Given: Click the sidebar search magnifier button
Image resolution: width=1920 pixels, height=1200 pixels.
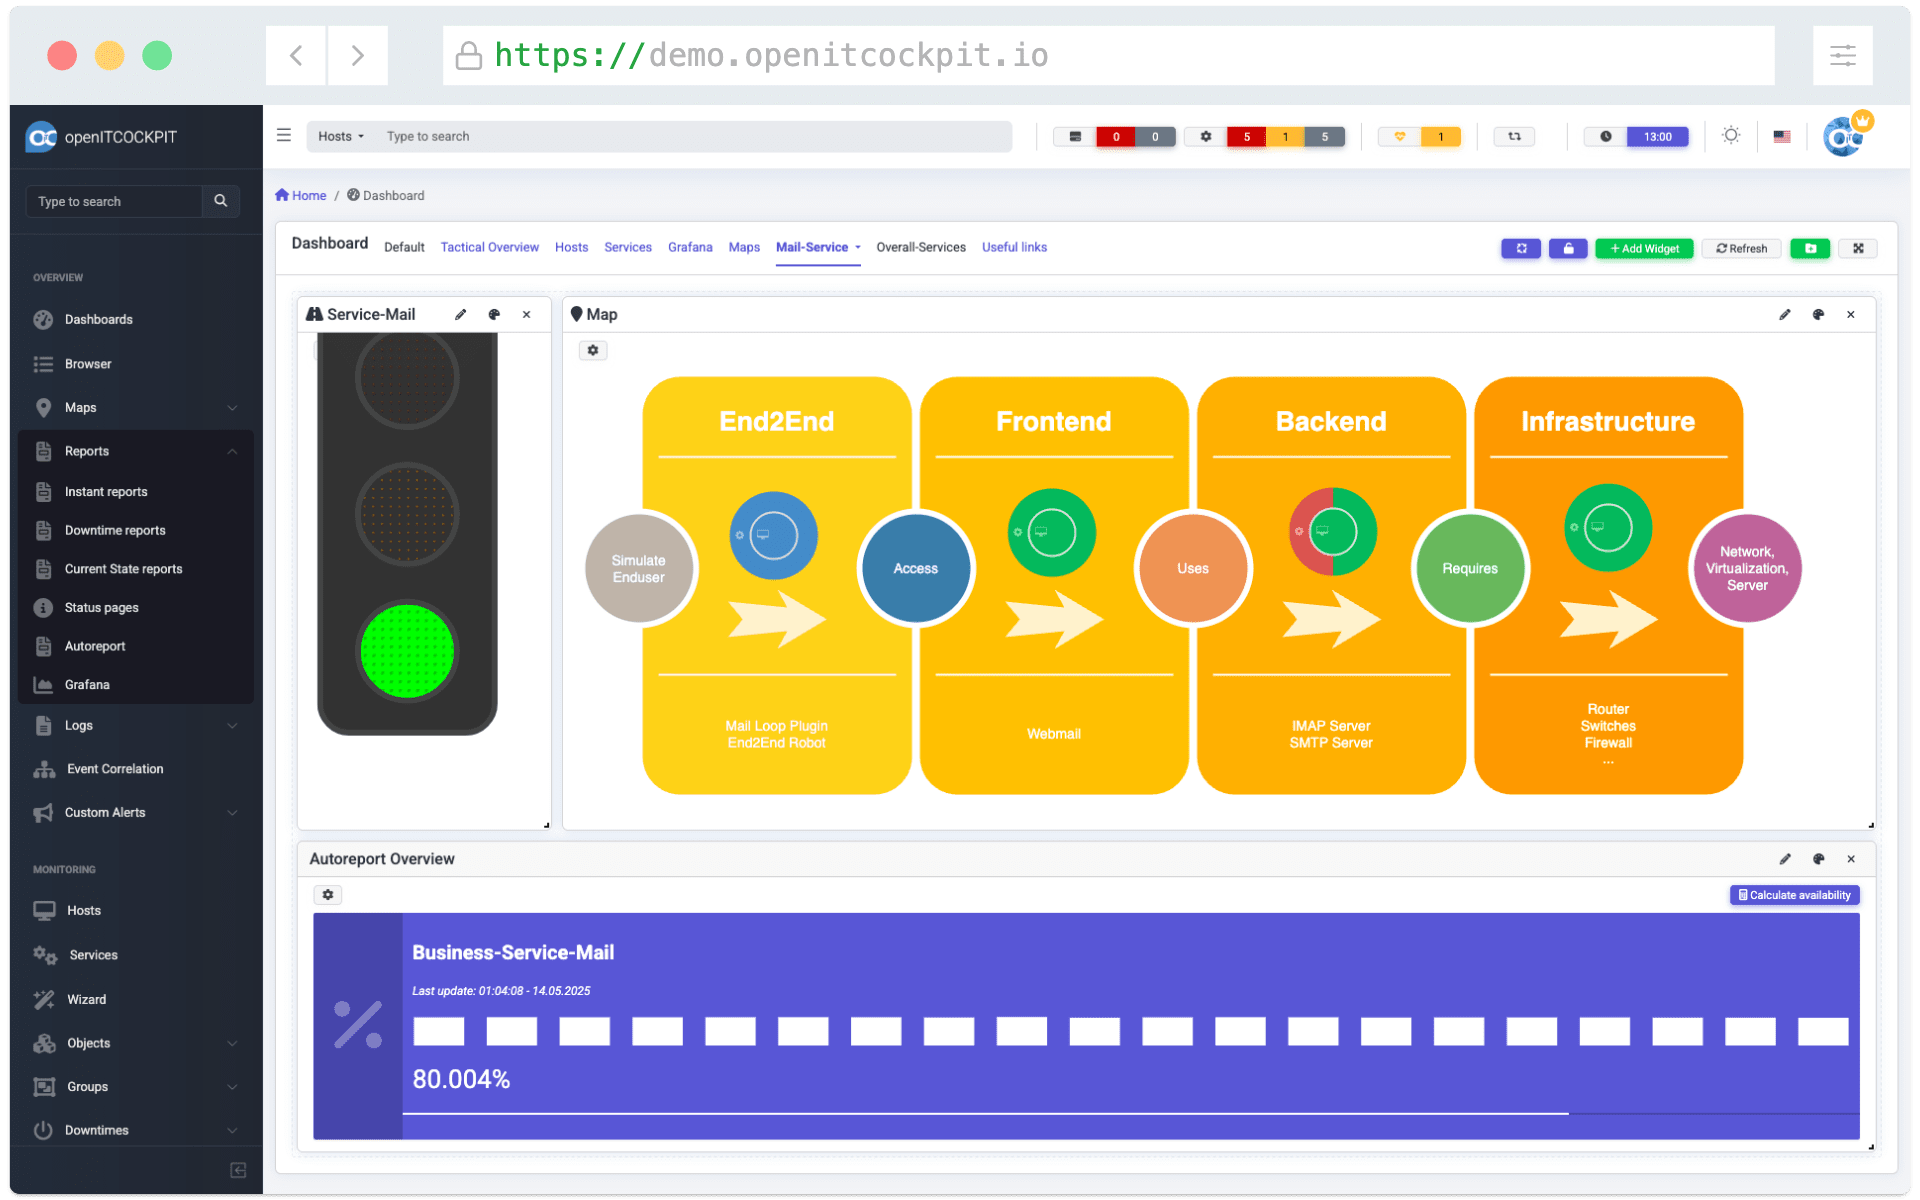Looking at the screenshot, I should [220, 201].
